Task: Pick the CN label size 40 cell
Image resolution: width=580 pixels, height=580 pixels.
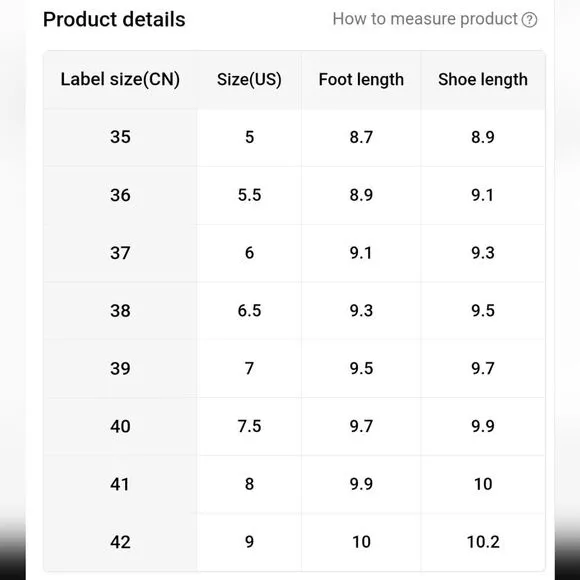Action: click(120, 426)
